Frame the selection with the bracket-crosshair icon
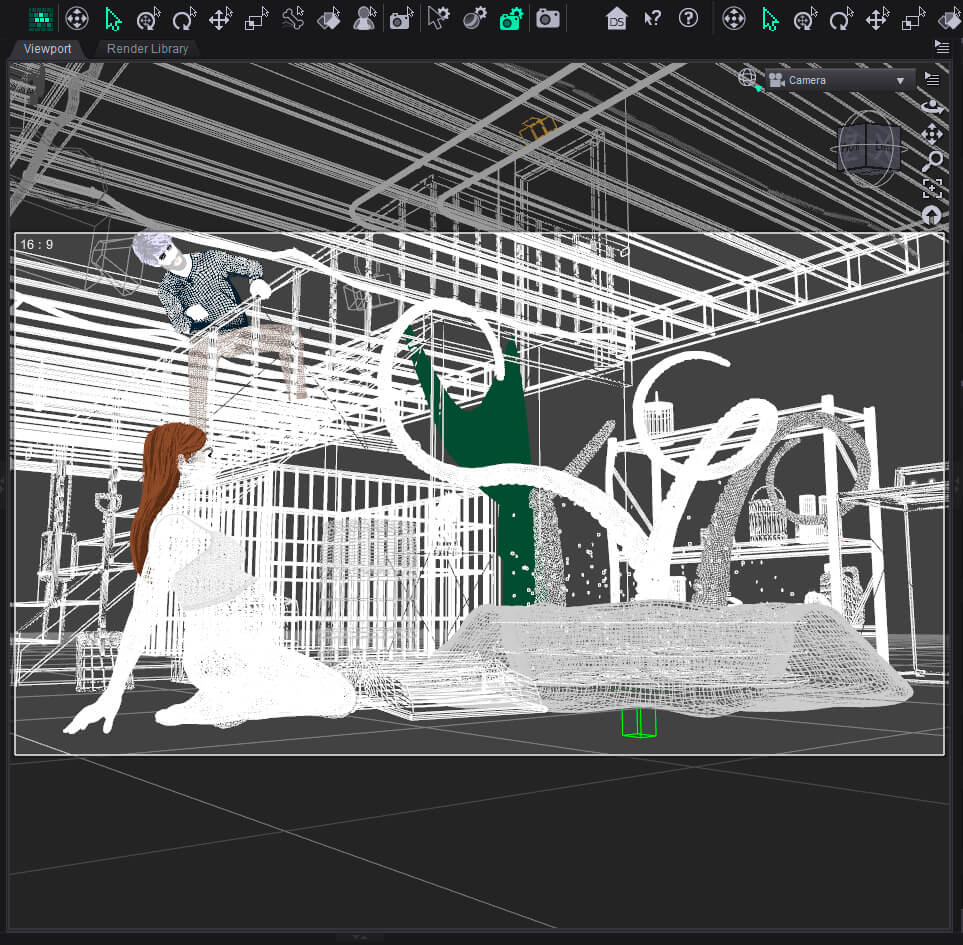The image size is (963, 945). 932,189
